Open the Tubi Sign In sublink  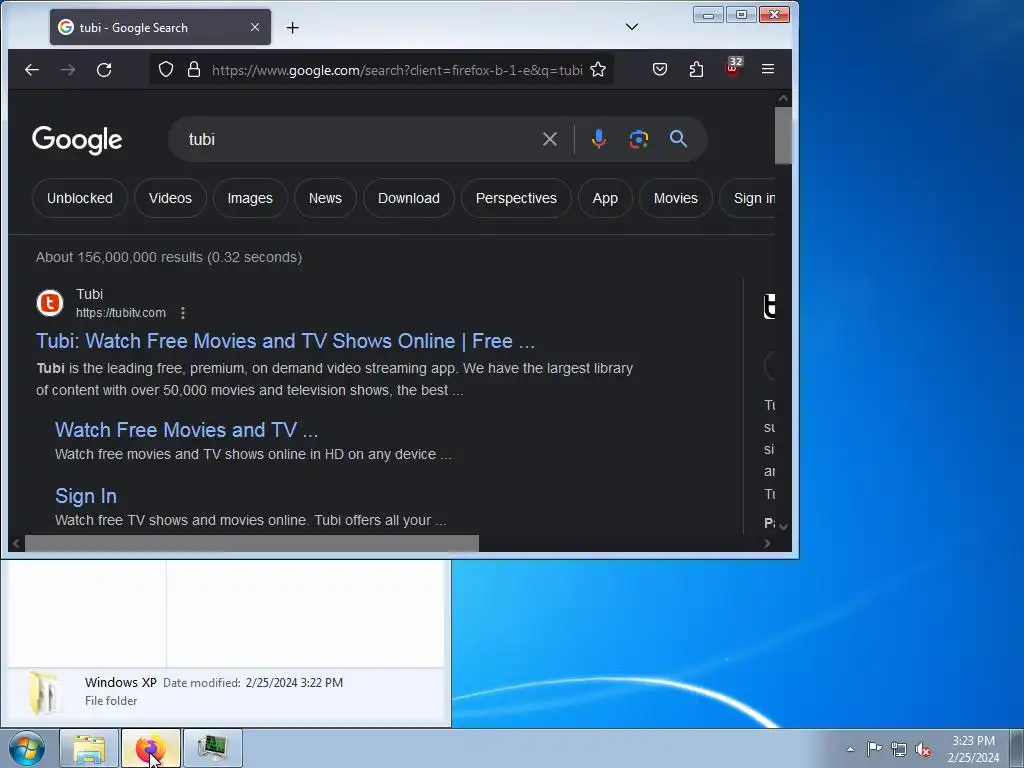click(86, 496)
